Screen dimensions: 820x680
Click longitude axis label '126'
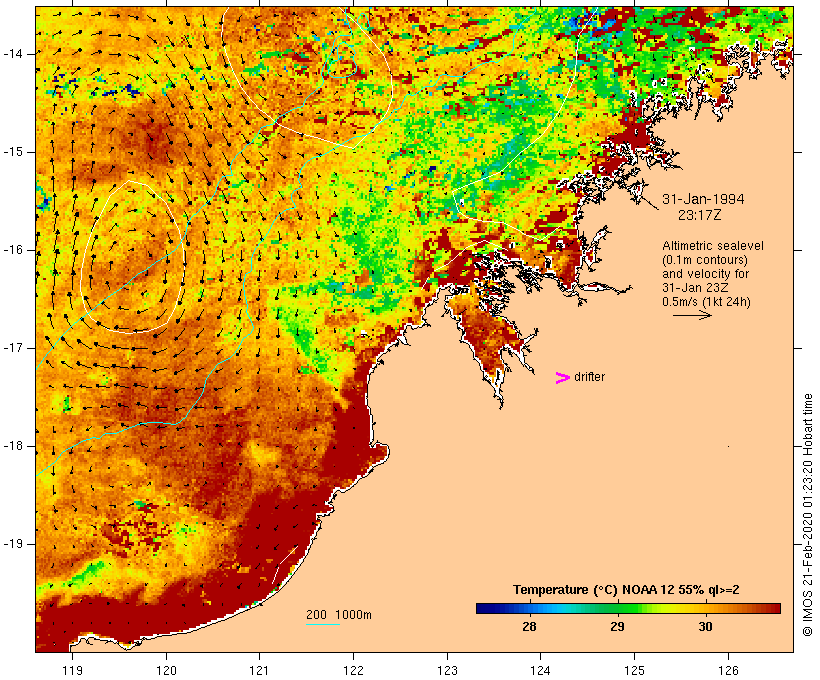pos(728,670)
